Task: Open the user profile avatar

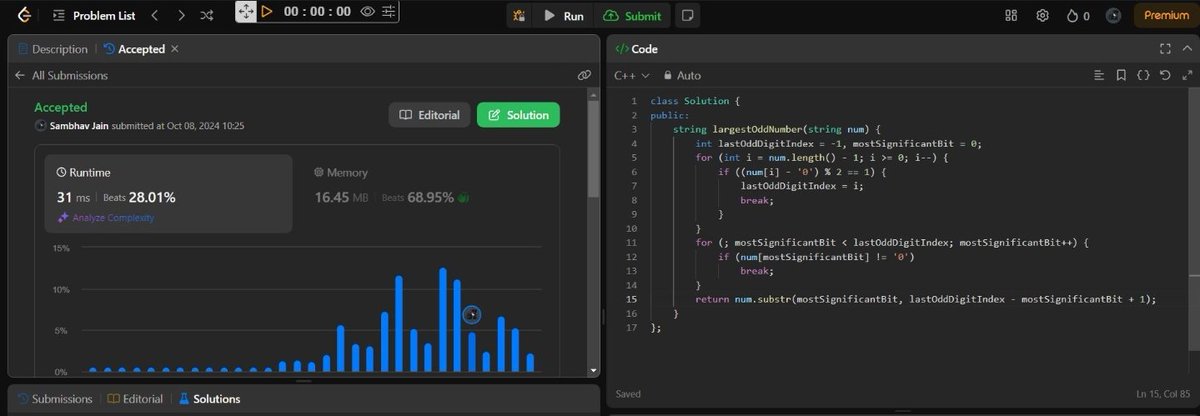Action: tap(1112, 16)
